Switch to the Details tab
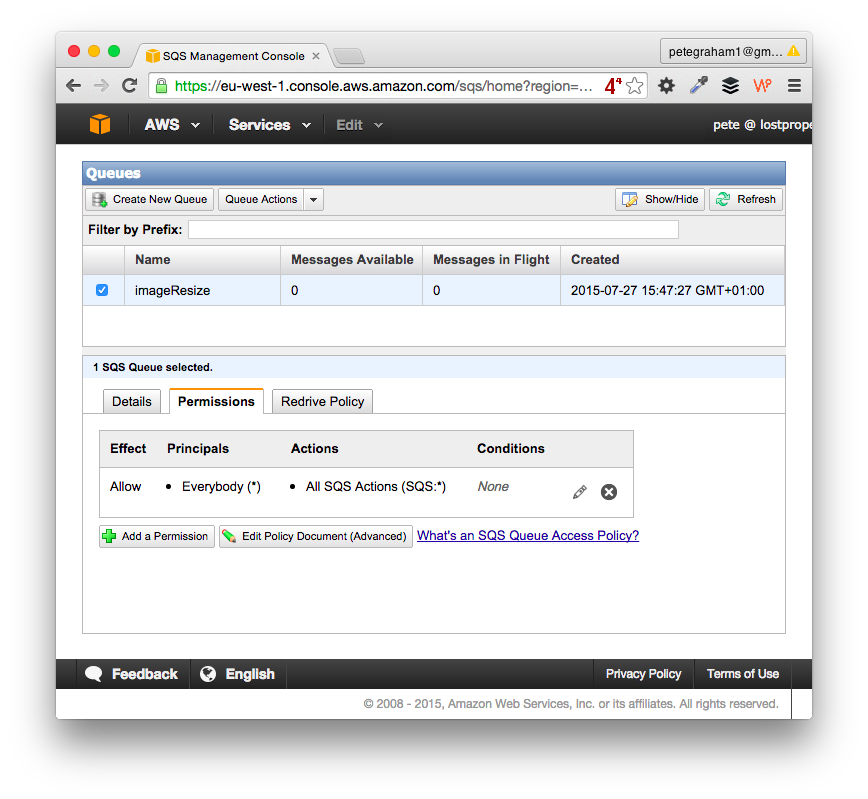Image resolution: width=868 pixels, height=799 pixels. click(x=132, y=401)
